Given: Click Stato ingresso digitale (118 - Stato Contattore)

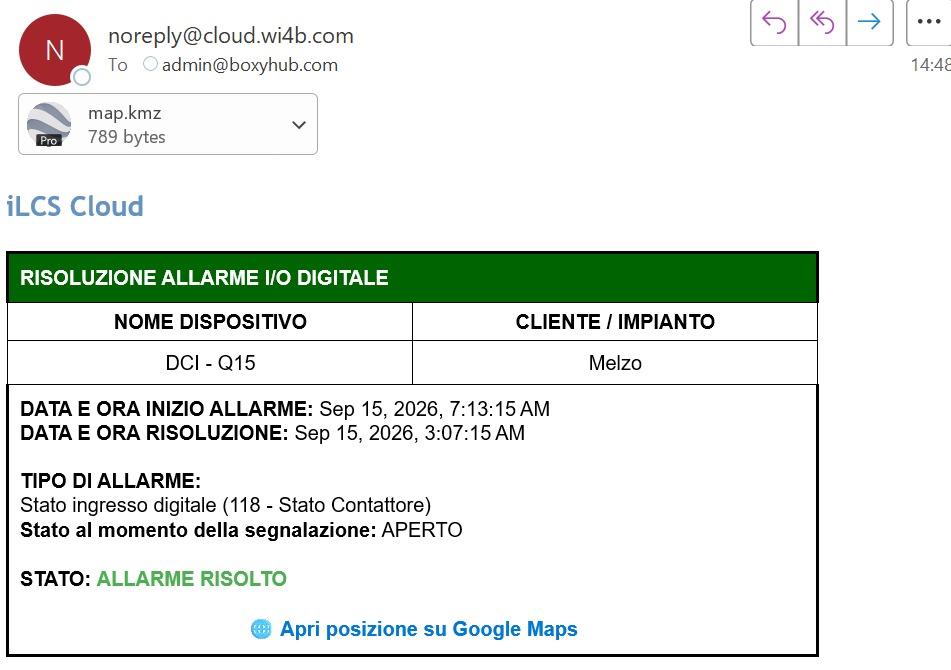Looking at the screenshot, I should click(226, 505).
